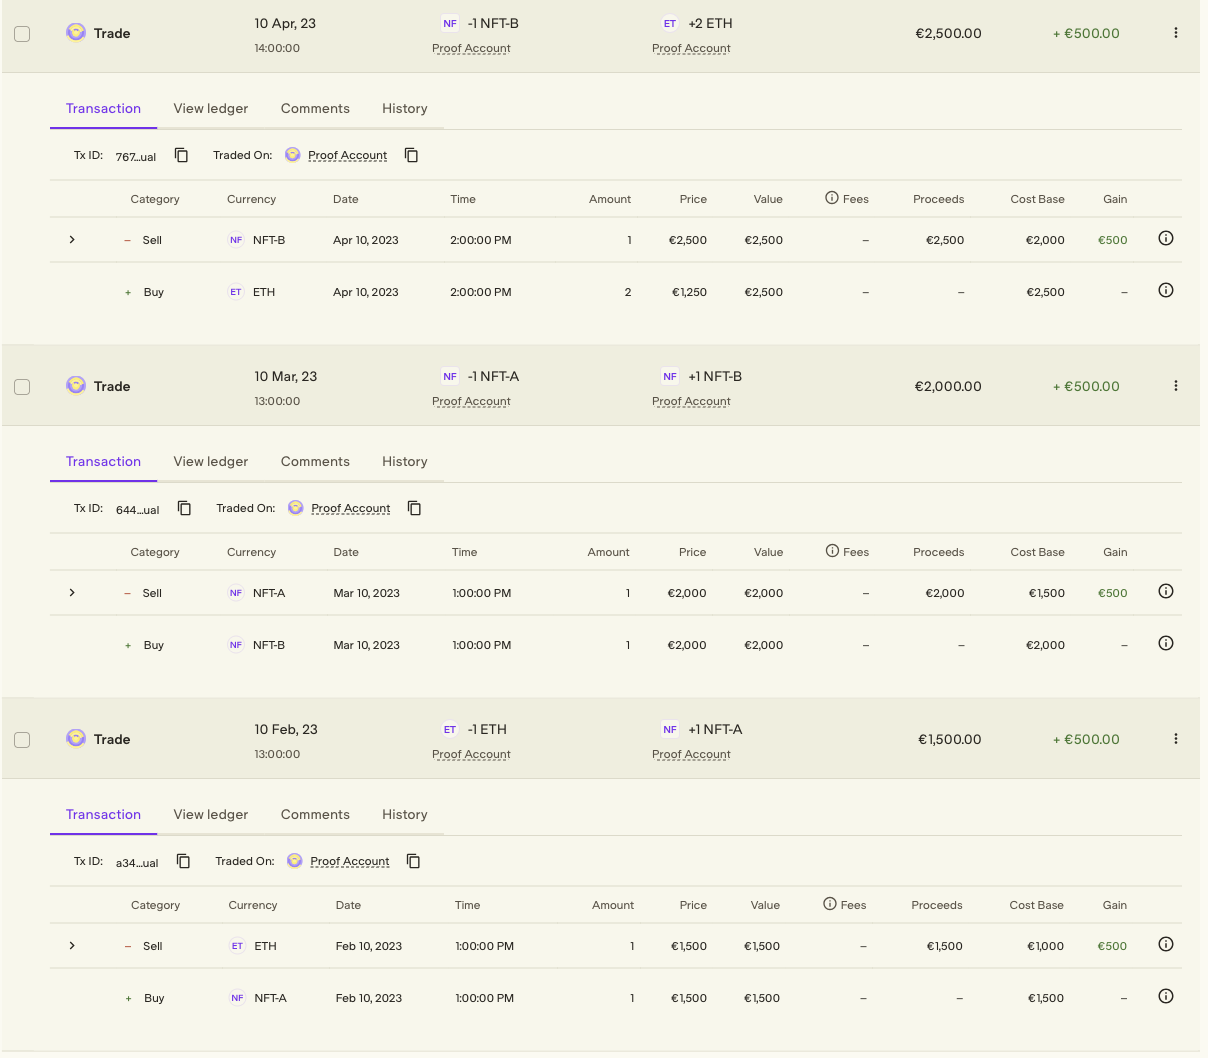Copy Traded On account in 10 Feb trade

point(414,861)
